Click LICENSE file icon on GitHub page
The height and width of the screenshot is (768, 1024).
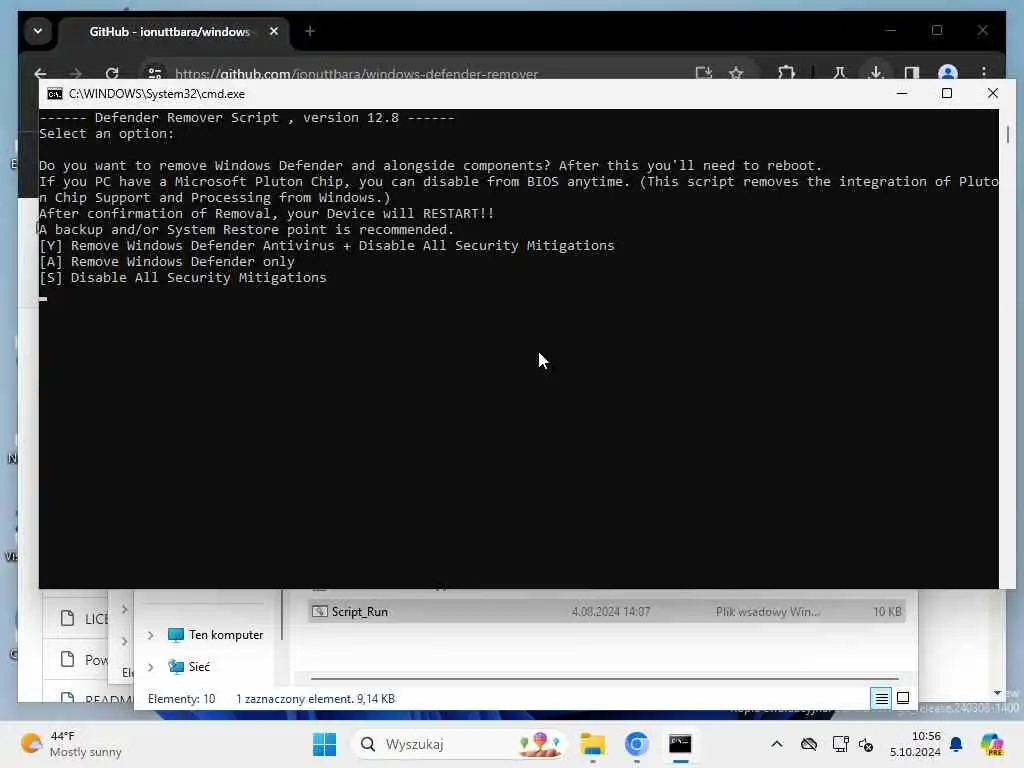[67, 618]
